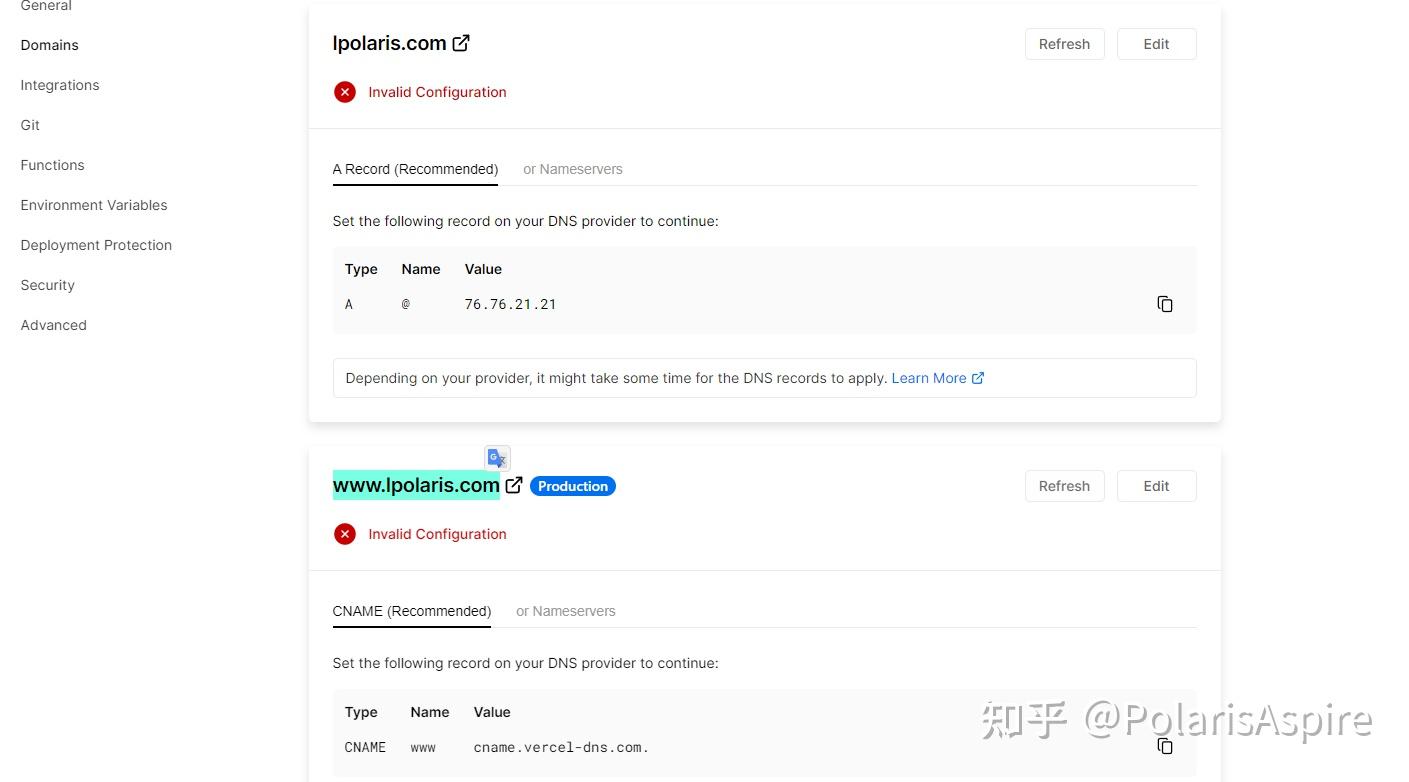The height and width of the screenshot is (782, 1409).
Task: Switch www.lpolaris.com to the Nameservers tab
Action: [x=566, y=611]
